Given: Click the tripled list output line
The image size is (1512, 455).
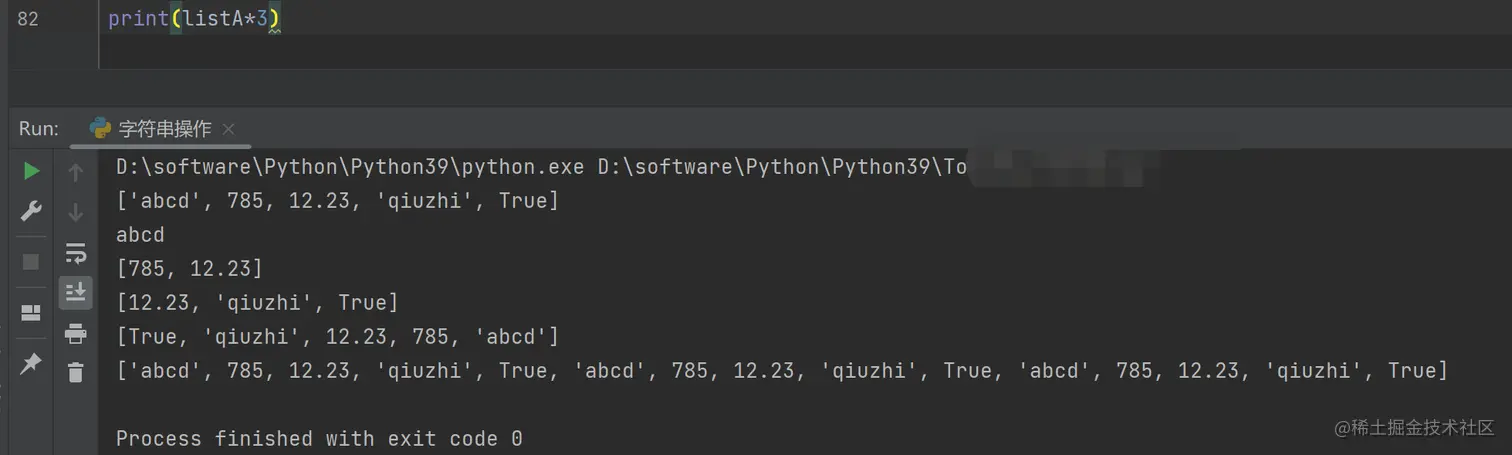Looking at the screenshot, I should pyautogui.click(x=782, y=371).
